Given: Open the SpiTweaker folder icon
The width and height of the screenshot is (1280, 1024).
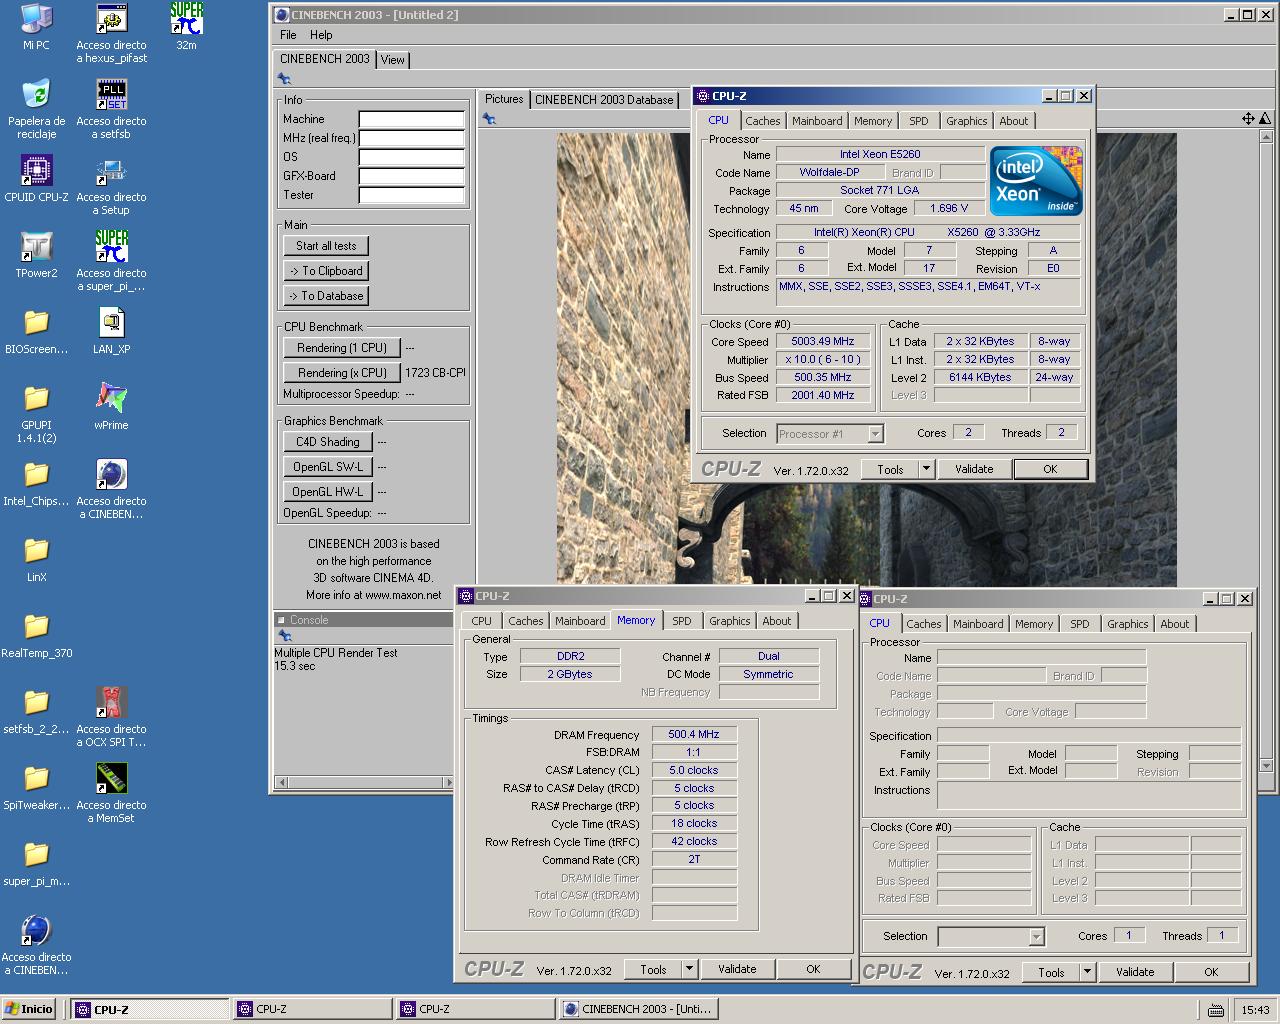Looking at the screenshot, I should point(36,779).
